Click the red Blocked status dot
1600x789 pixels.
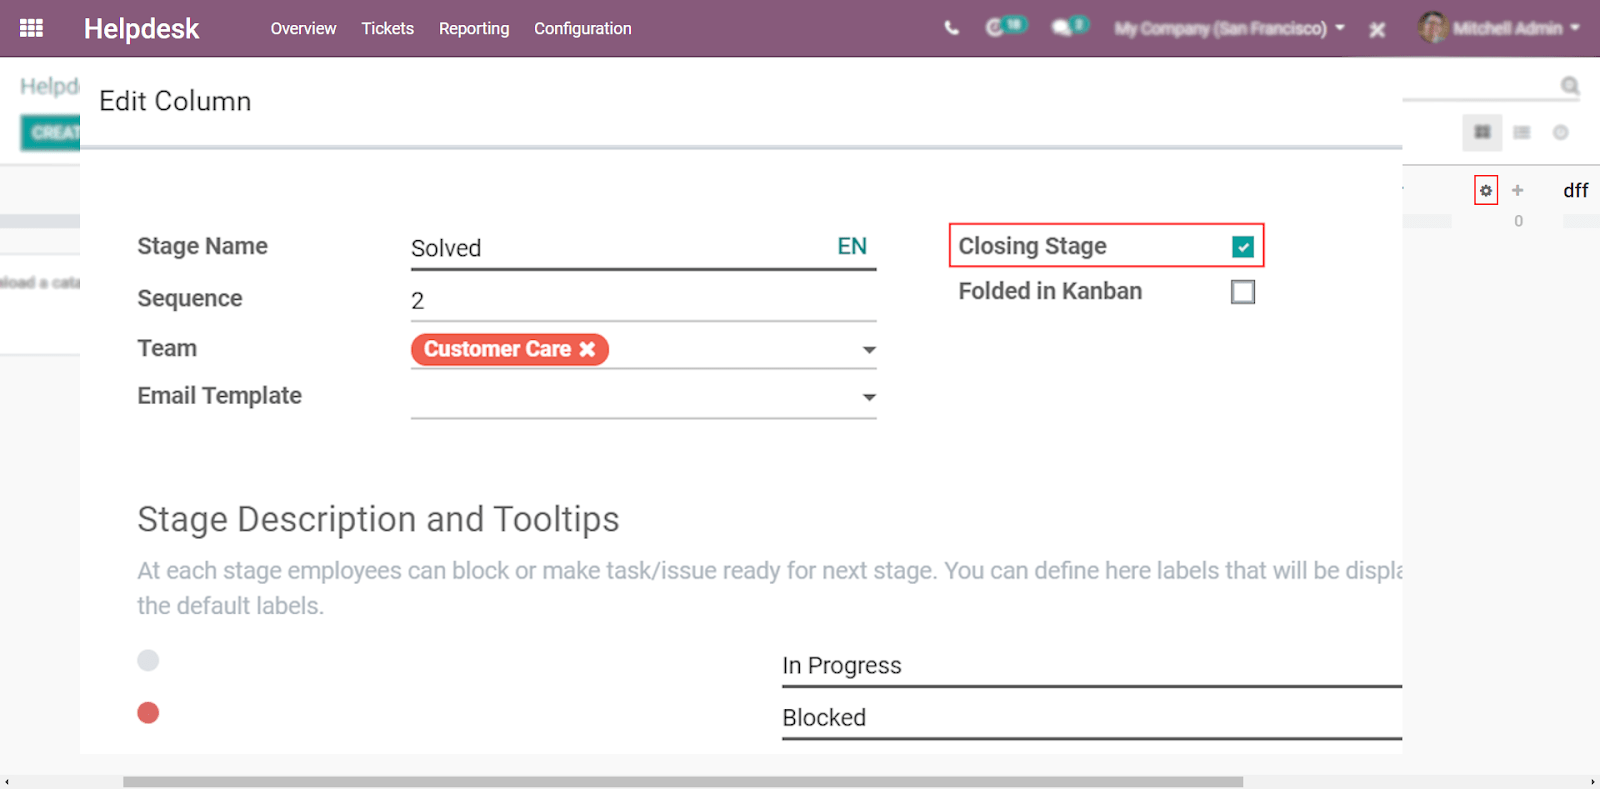click(148, 712)
